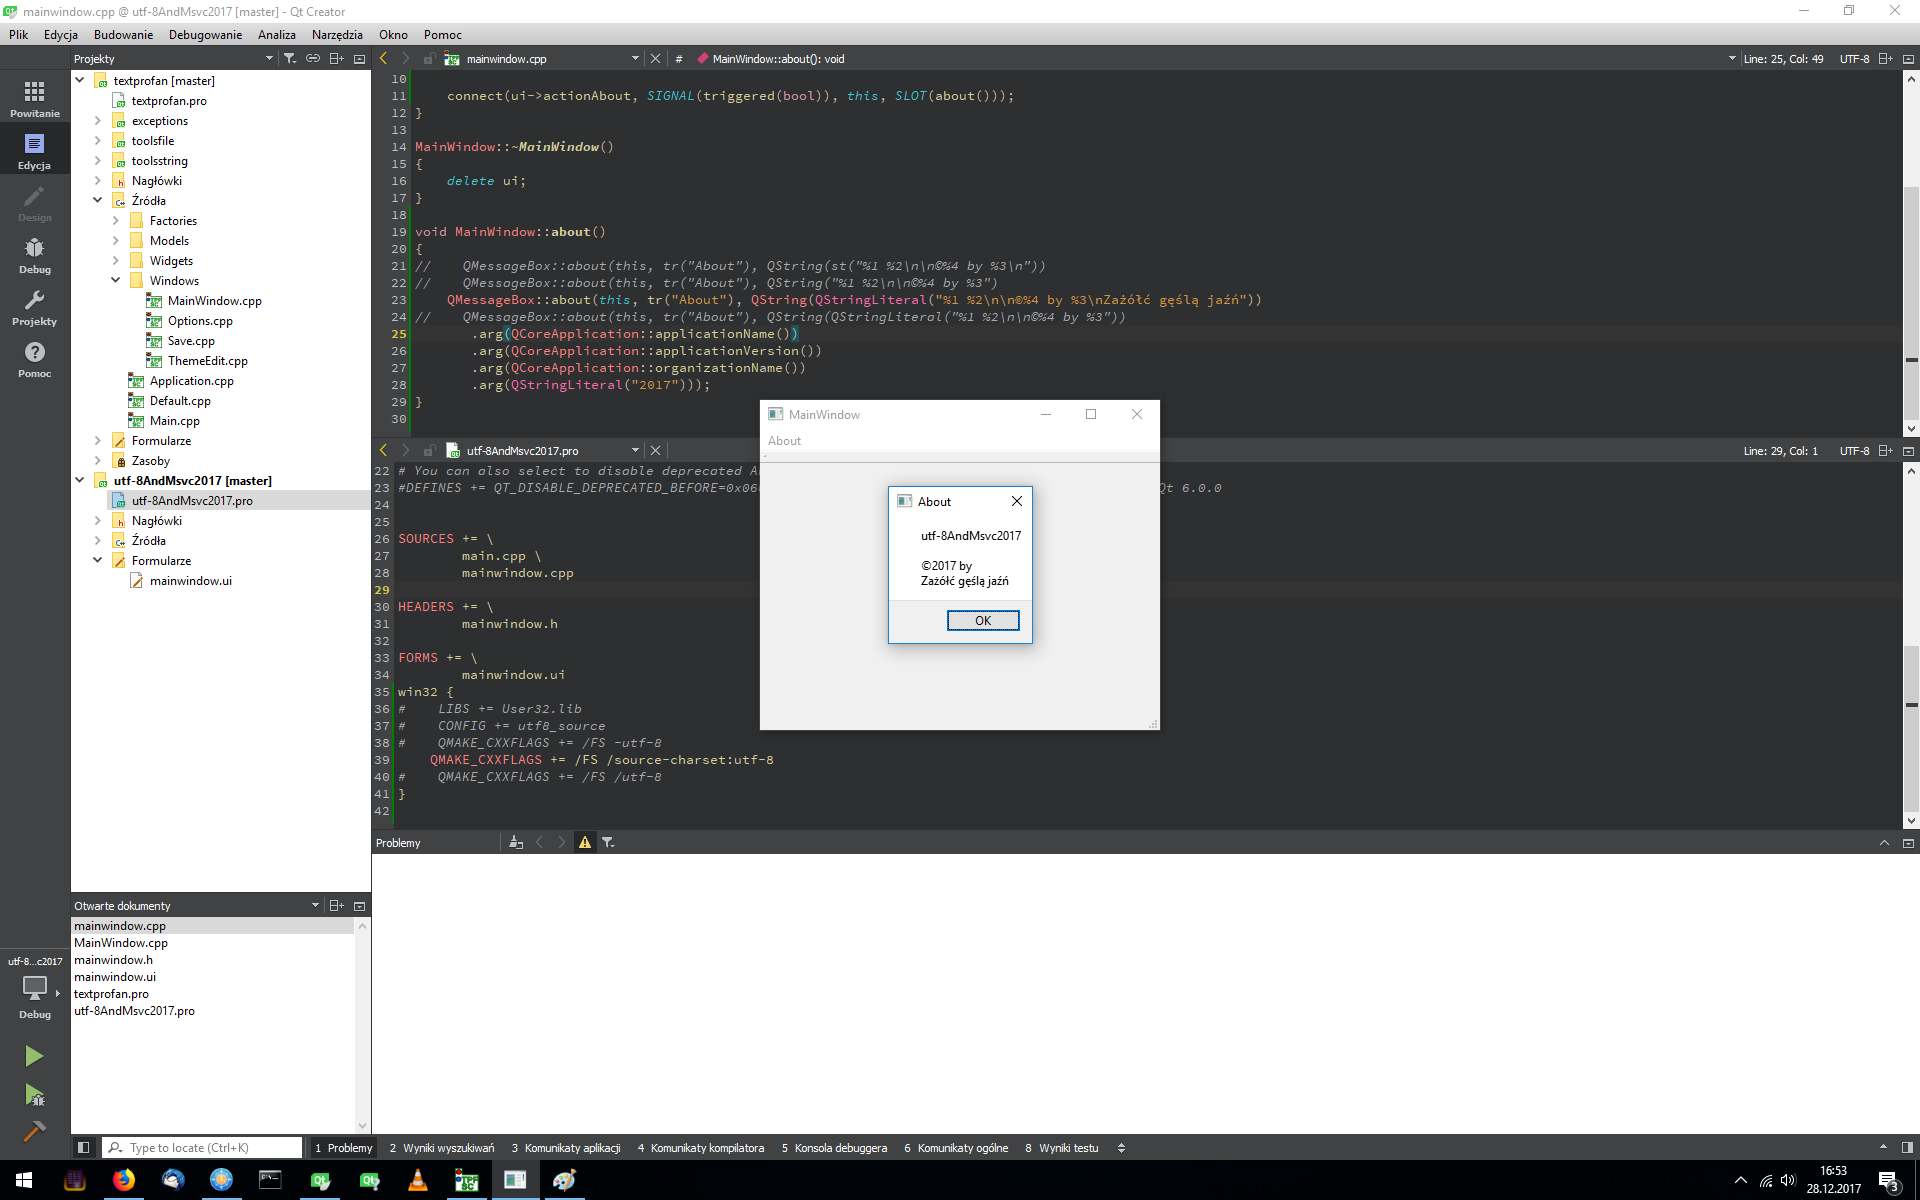The width and height of the screenshot is (1920, 1200).
Task: Click the green Run button
Action: click(34, 1056)
